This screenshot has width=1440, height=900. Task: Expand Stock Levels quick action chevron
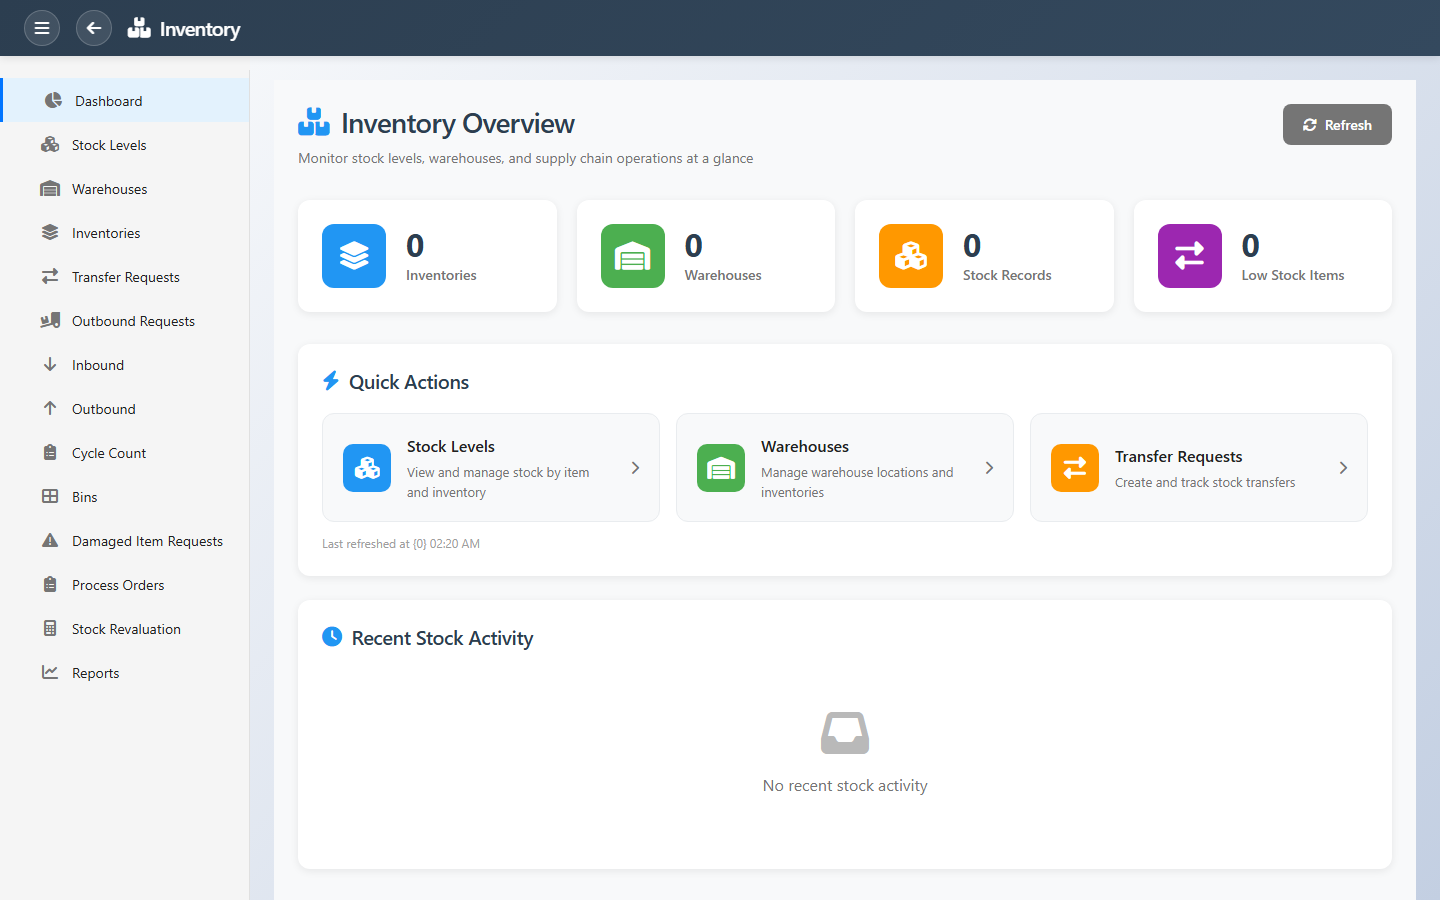635,468
